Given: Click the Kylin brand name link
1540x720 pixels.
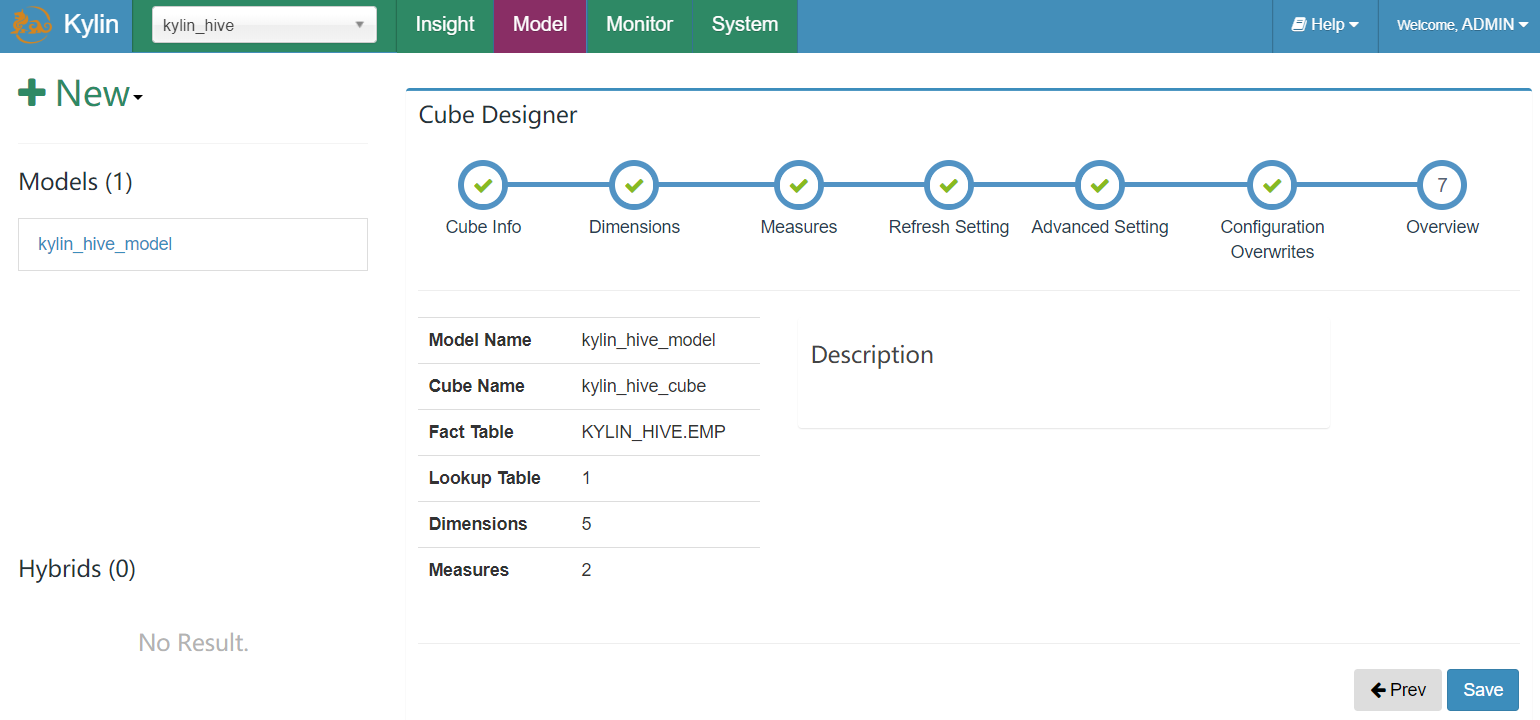Looking at the screenshot, I should click(91, 24).
